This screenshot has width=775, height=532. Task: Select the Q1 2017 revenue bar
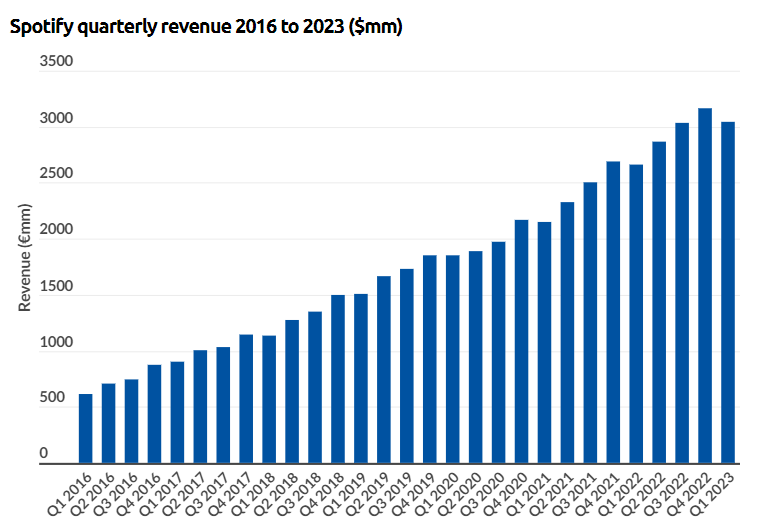(177, 412)
